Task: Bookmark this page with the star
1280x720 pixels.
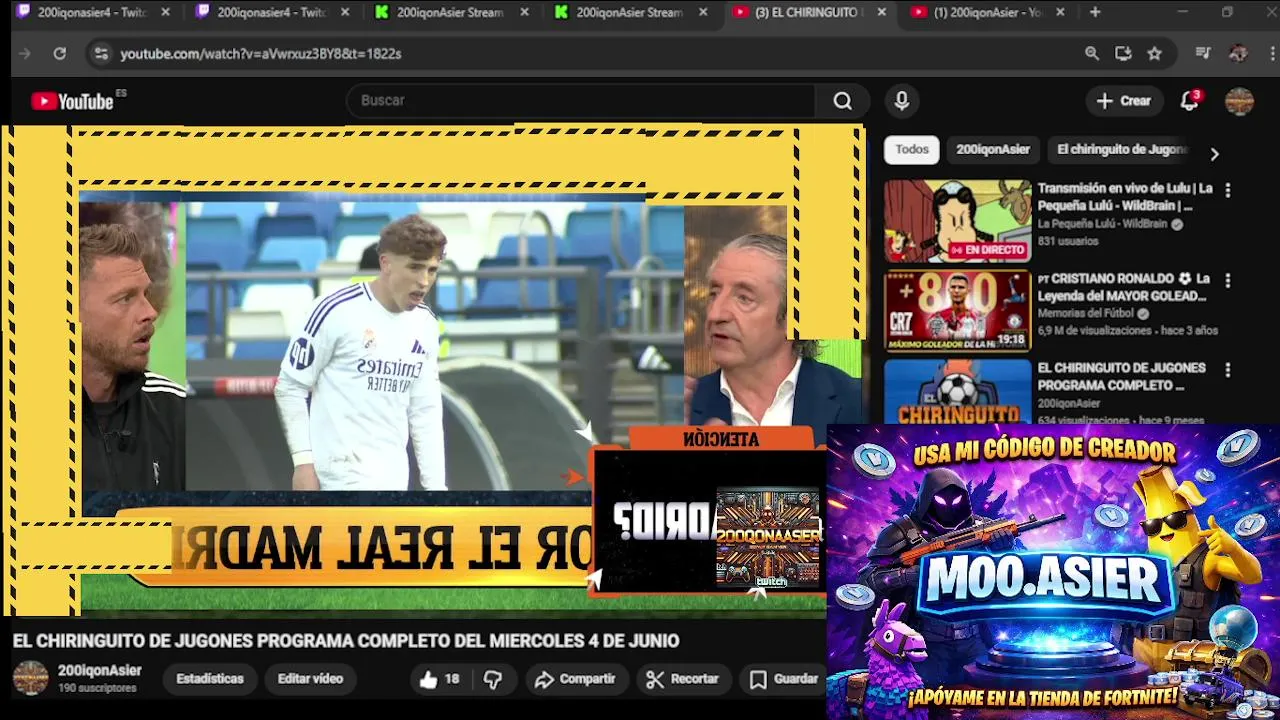Action: tap(1155, 53)
